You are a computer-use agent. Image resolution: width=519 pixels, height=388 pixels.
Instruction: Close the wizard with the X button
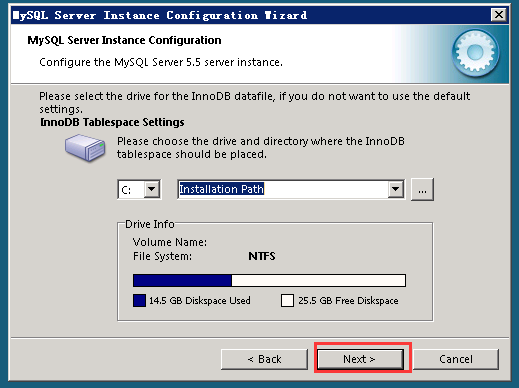pyautogui.click(x=499, y=15)
